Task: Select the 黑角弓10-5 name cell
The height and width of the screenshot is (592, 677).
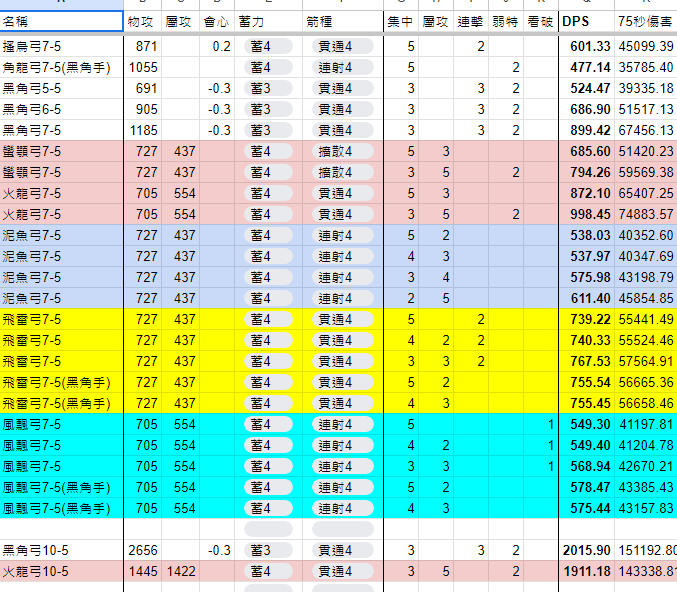Action: coord(61,551)
